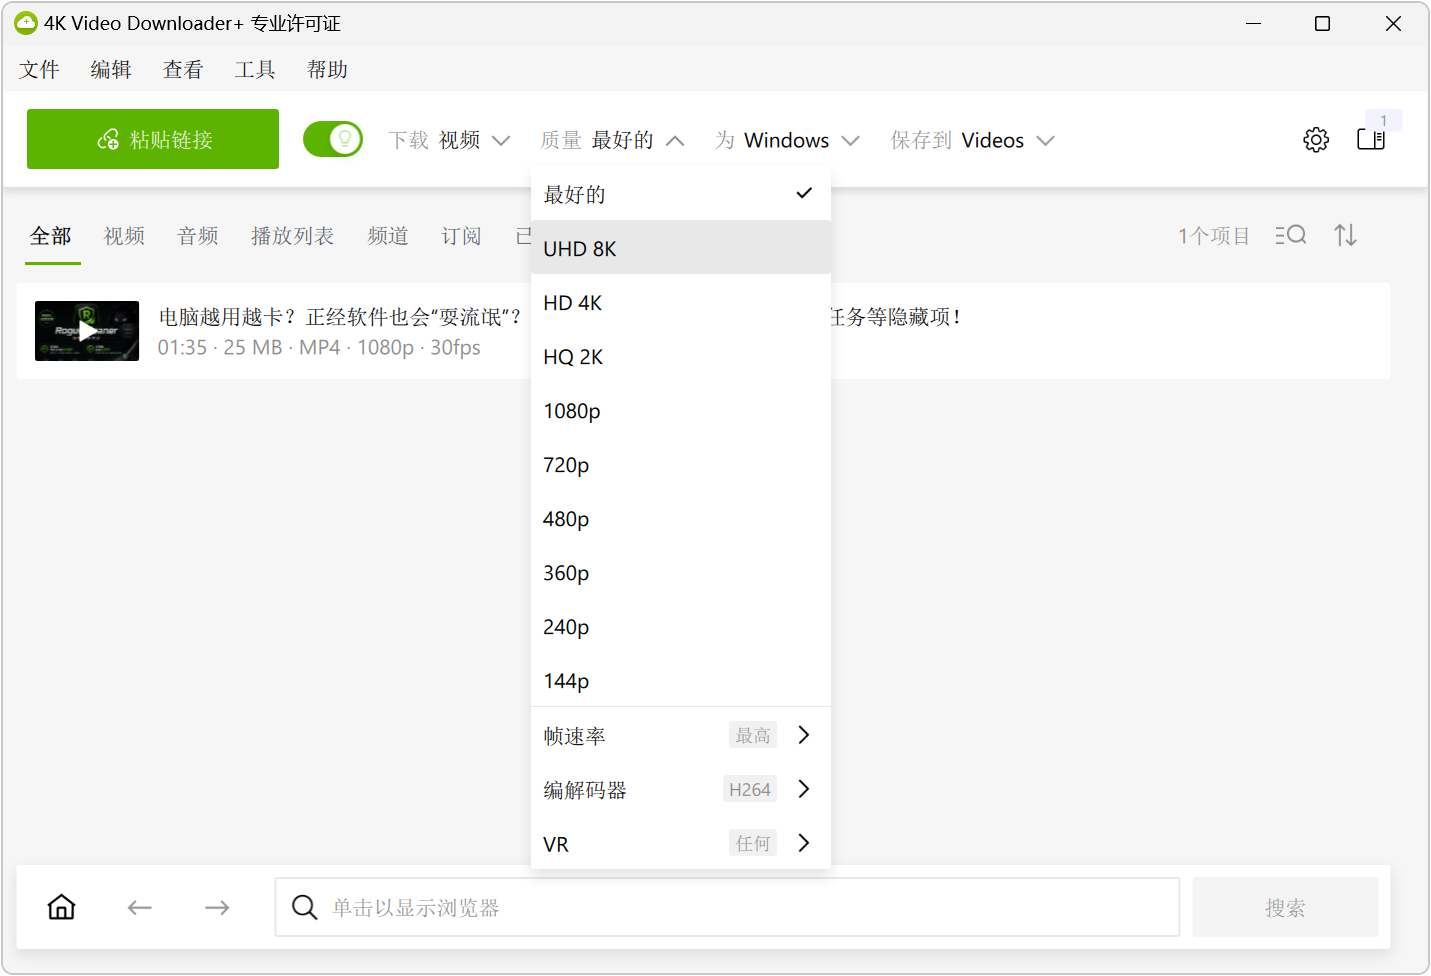Choose 144p quality
Viewport: 1431px width, 976px height.
click(681, 680)
